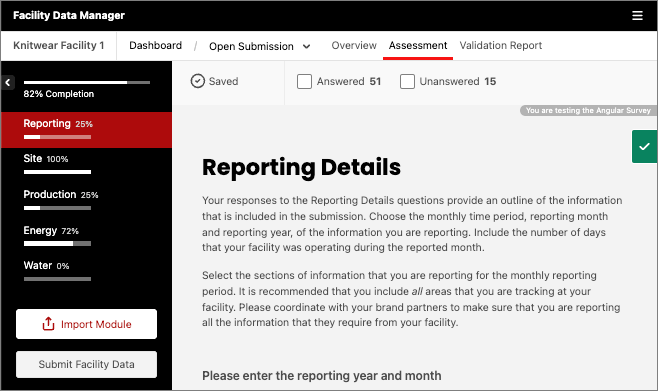Switch to the Validation Report tab
The height and width of the screenshot is (391, 658).
(501, 45)
